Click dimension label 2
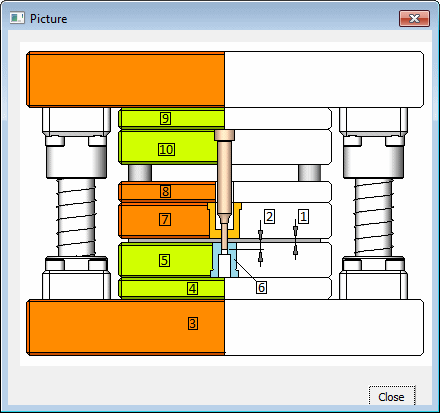The height and width of the screenshot is (413, 440). pos(270,216)
